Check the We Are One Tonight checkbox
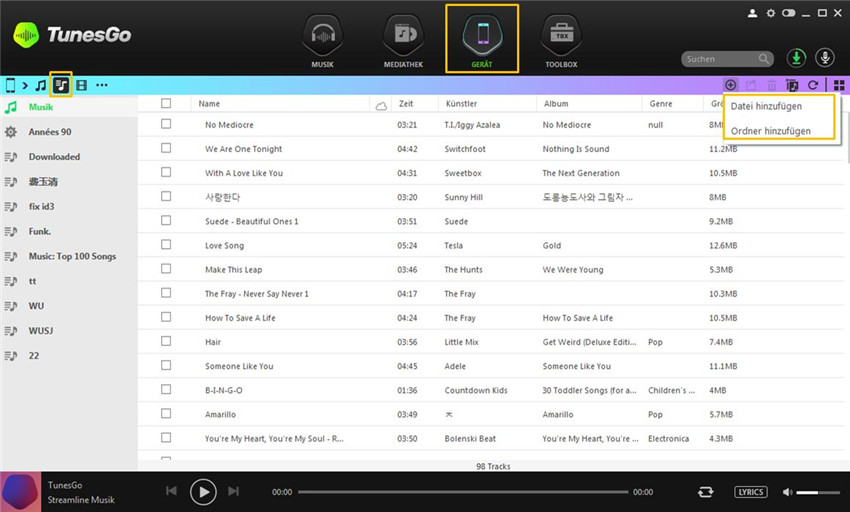The width and height of the screenshot is (850, 512). click(x=166, y=148)
